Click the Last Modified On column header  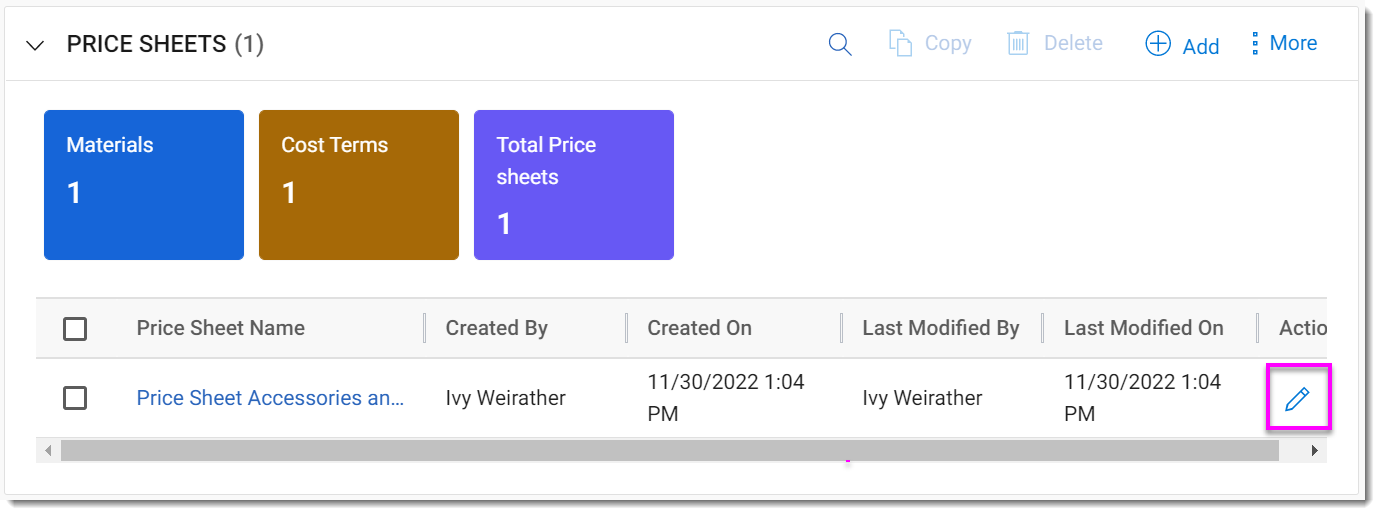[1144, 328]
